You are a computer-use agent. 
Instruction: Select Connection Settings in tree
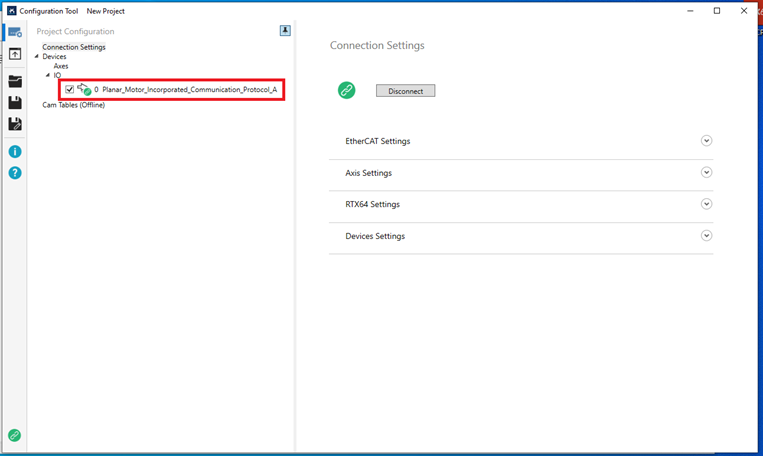[73, 47]
